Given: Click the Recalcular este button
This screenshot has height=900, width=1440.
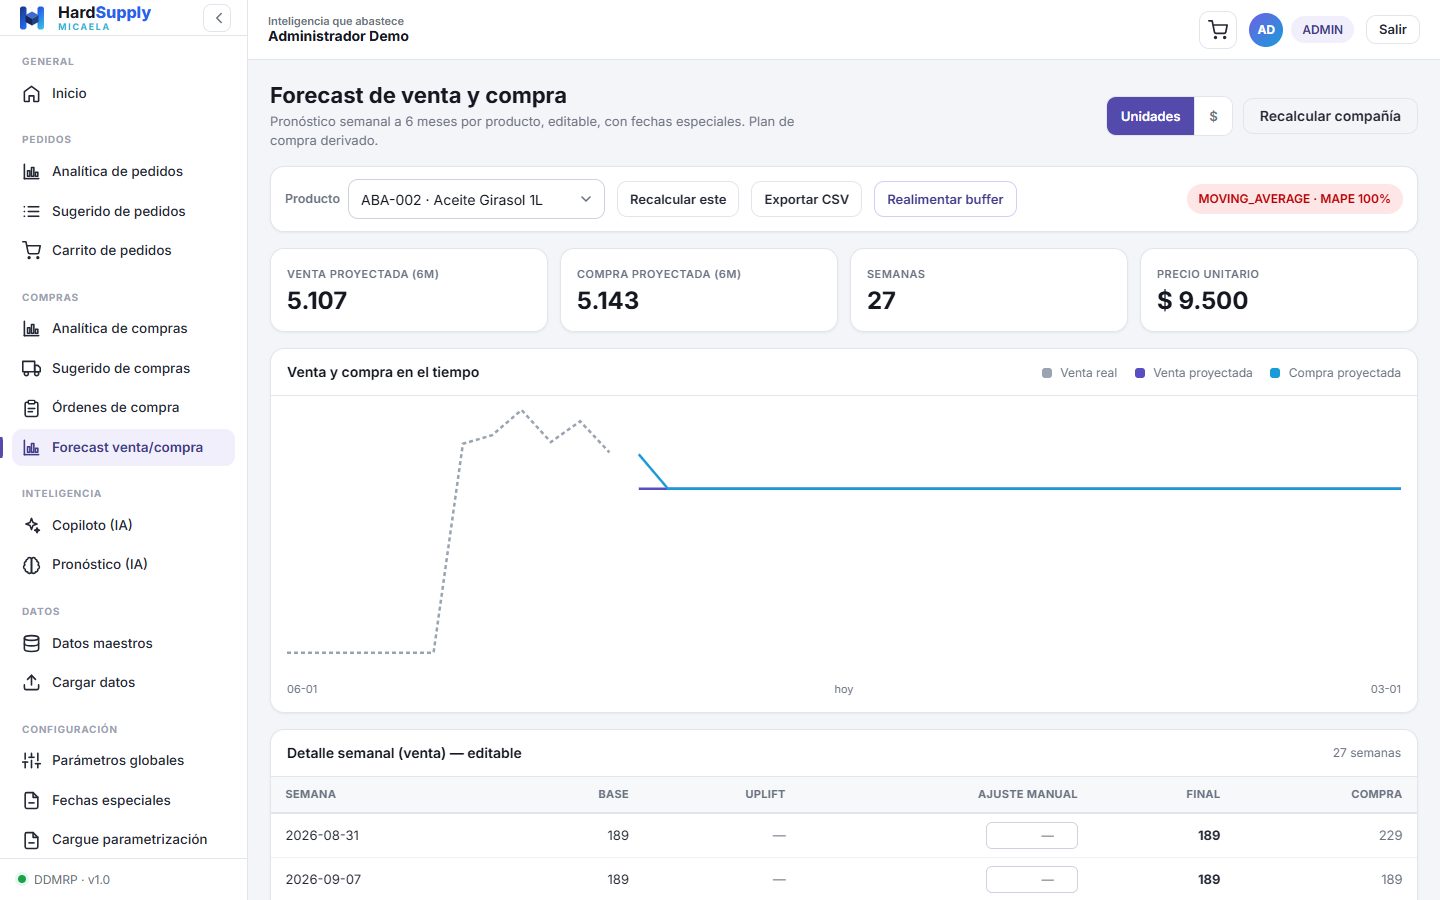Looking at the screenshot, I should point(678,199).
